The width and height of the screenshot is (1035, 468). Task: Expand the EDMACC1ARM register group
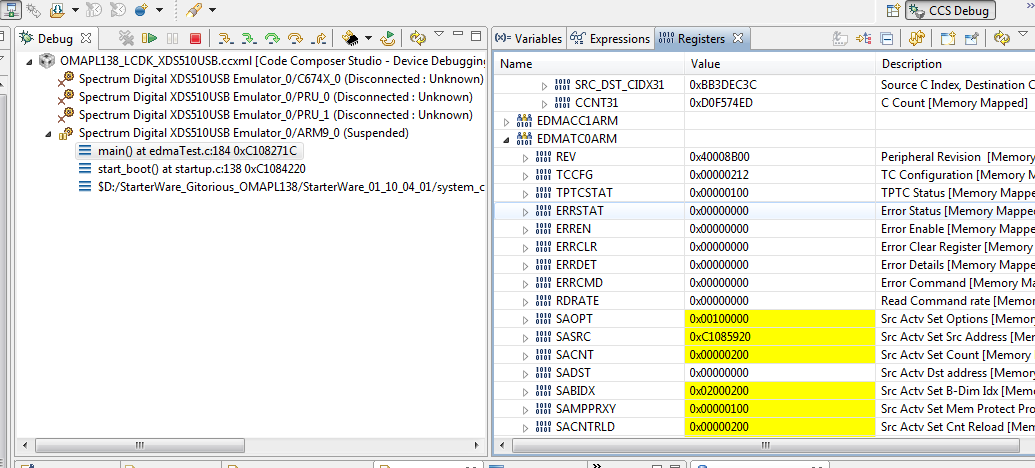point(507,121)
